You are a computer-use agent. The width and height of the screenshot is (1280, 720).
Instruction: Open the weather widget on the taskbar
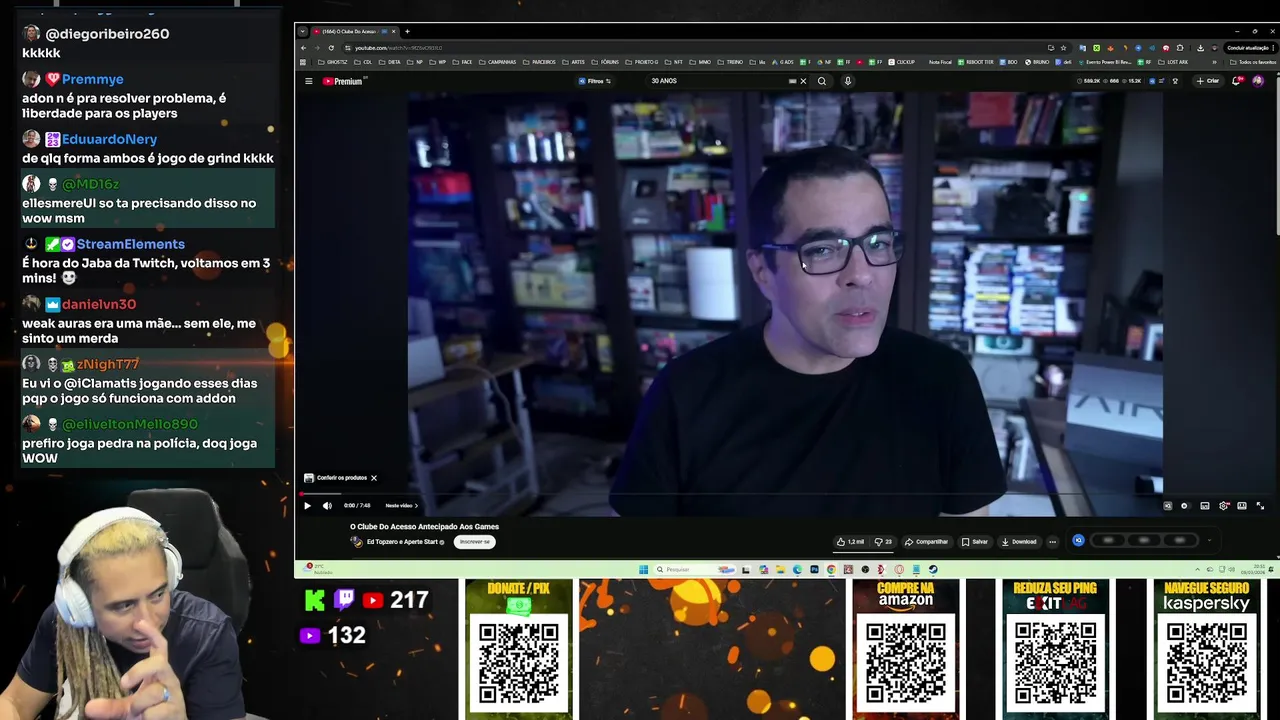(318, 568)
